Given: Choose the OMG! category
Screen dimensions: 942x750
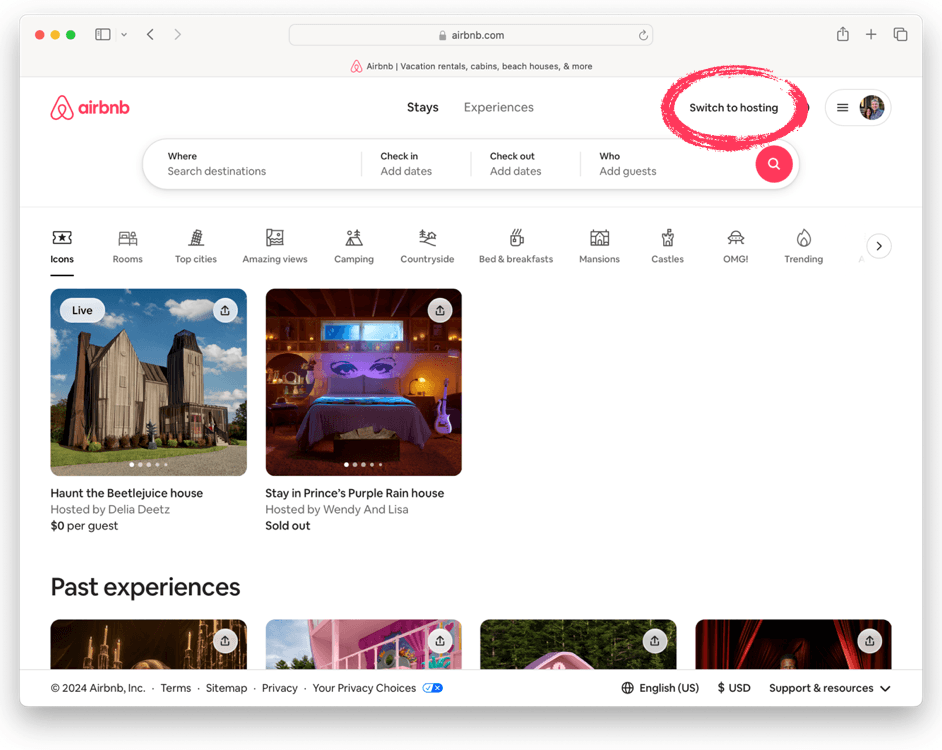Looking at the screenshot, I should 735,246.
